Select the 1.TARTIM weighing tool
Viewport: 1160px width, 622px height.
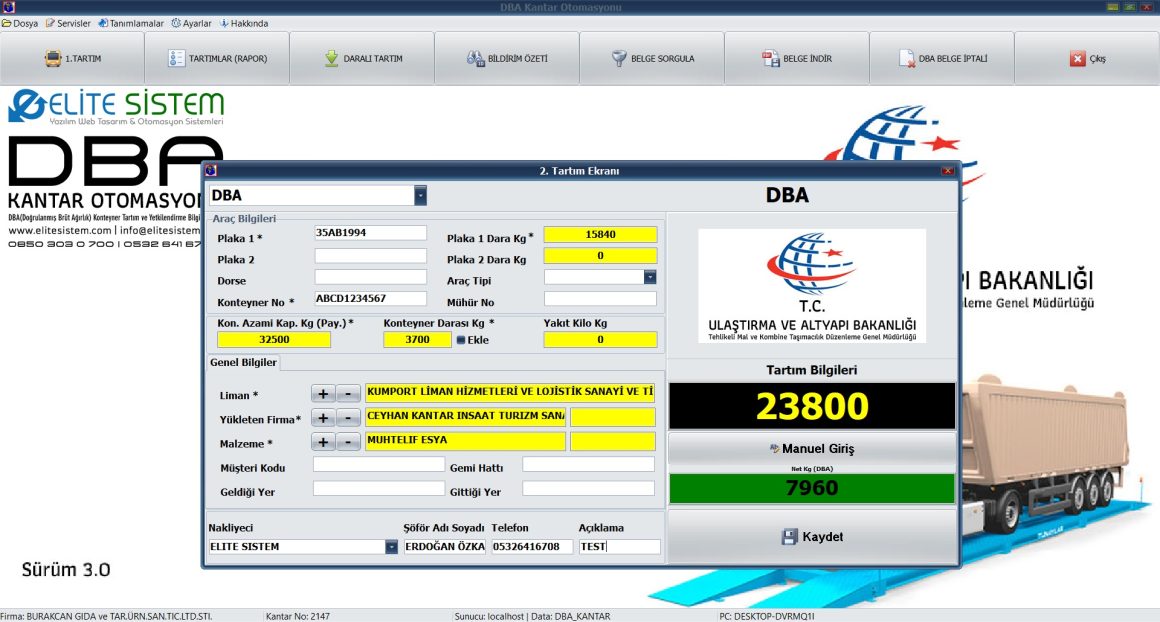[x=75, y=58]
